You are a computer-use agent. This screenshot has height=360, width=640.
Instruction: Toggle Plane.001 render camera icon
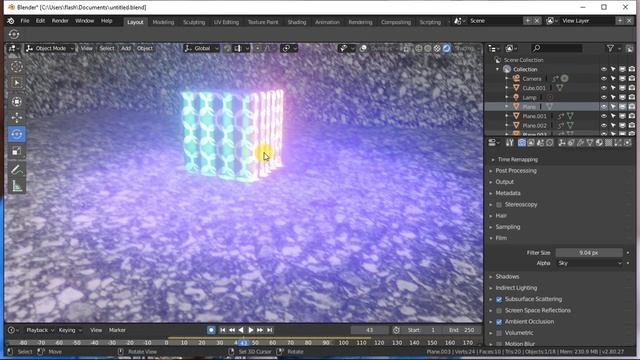[631, 116]
